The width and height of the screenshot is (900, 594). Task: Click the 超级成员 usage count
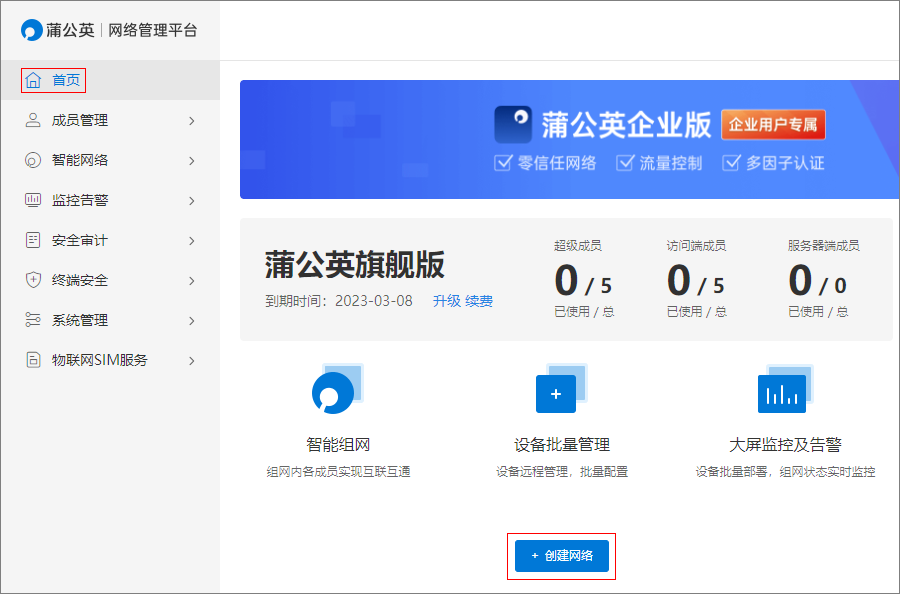pos(583,281)
